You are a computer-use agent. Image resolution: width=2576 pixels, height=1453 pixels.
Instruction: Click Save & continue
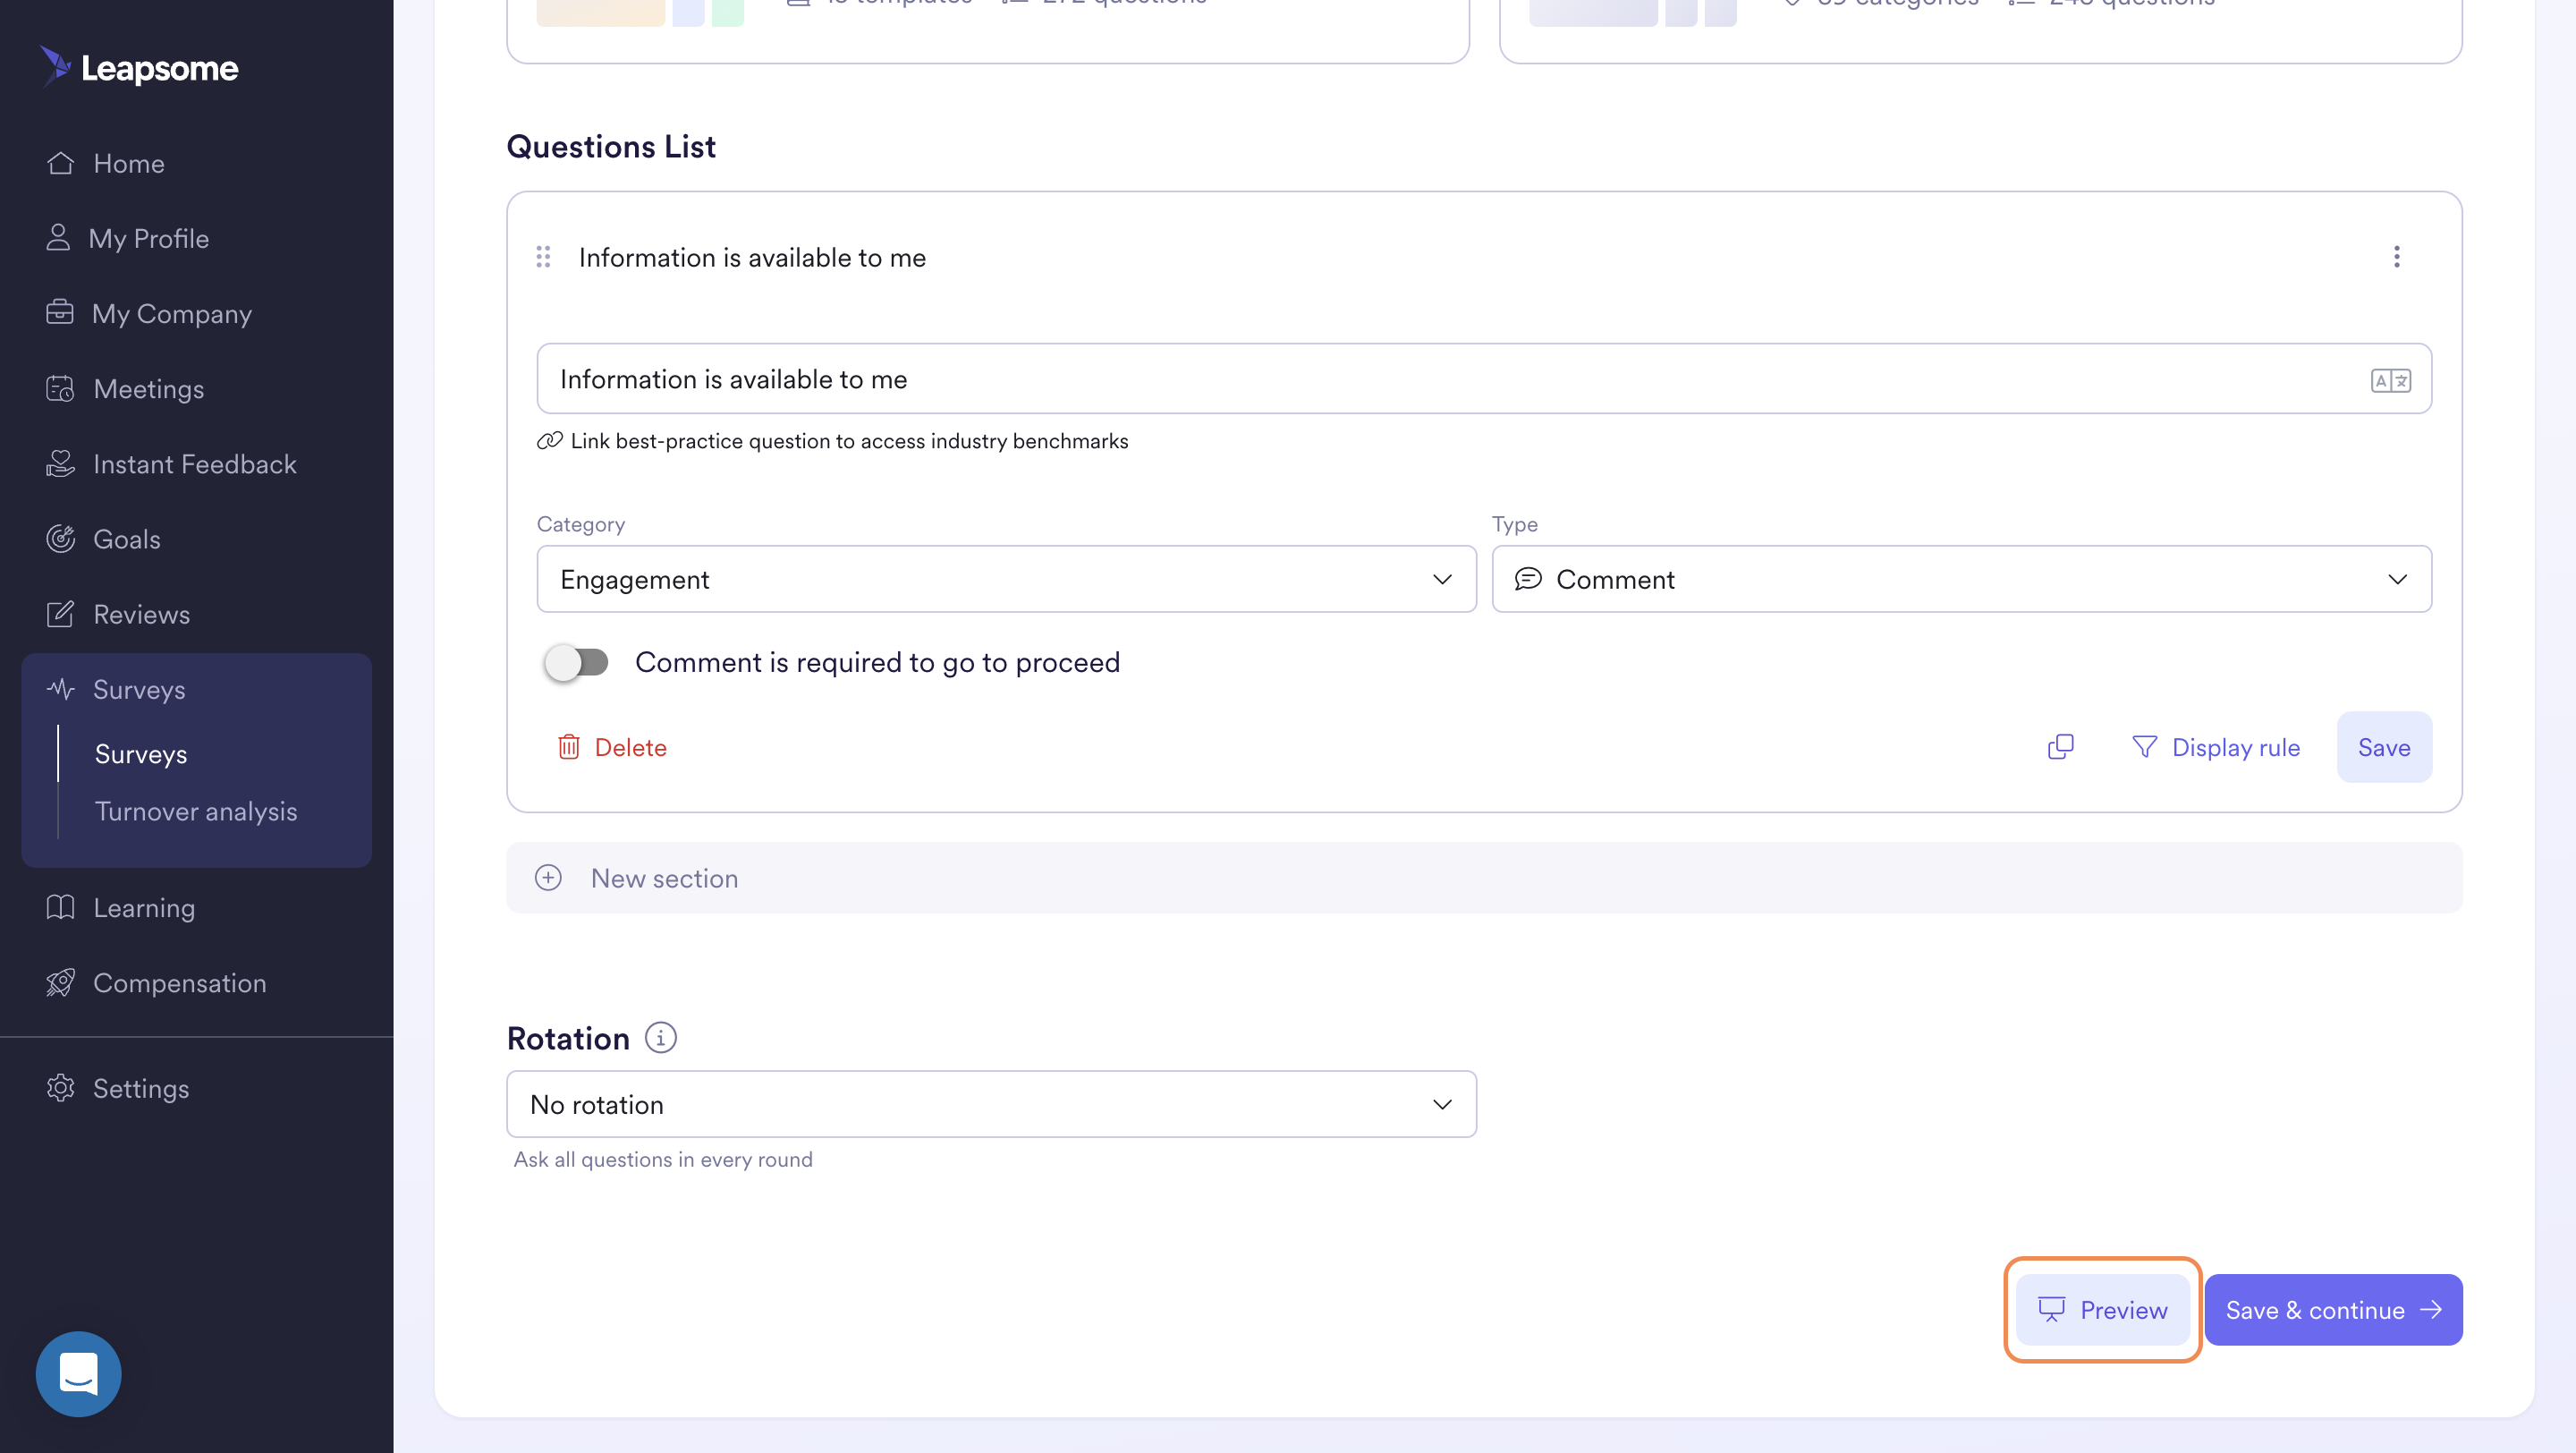coord(2333,1309)
